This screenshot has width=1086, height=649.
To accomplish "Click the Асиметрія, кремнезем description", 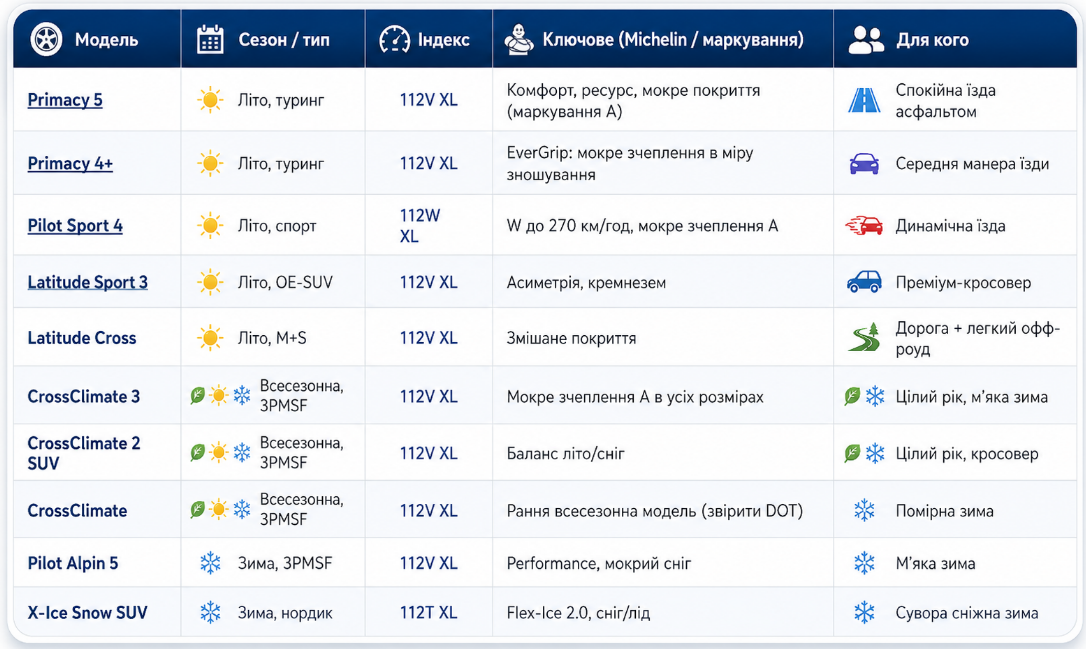I will pos(586,283).
